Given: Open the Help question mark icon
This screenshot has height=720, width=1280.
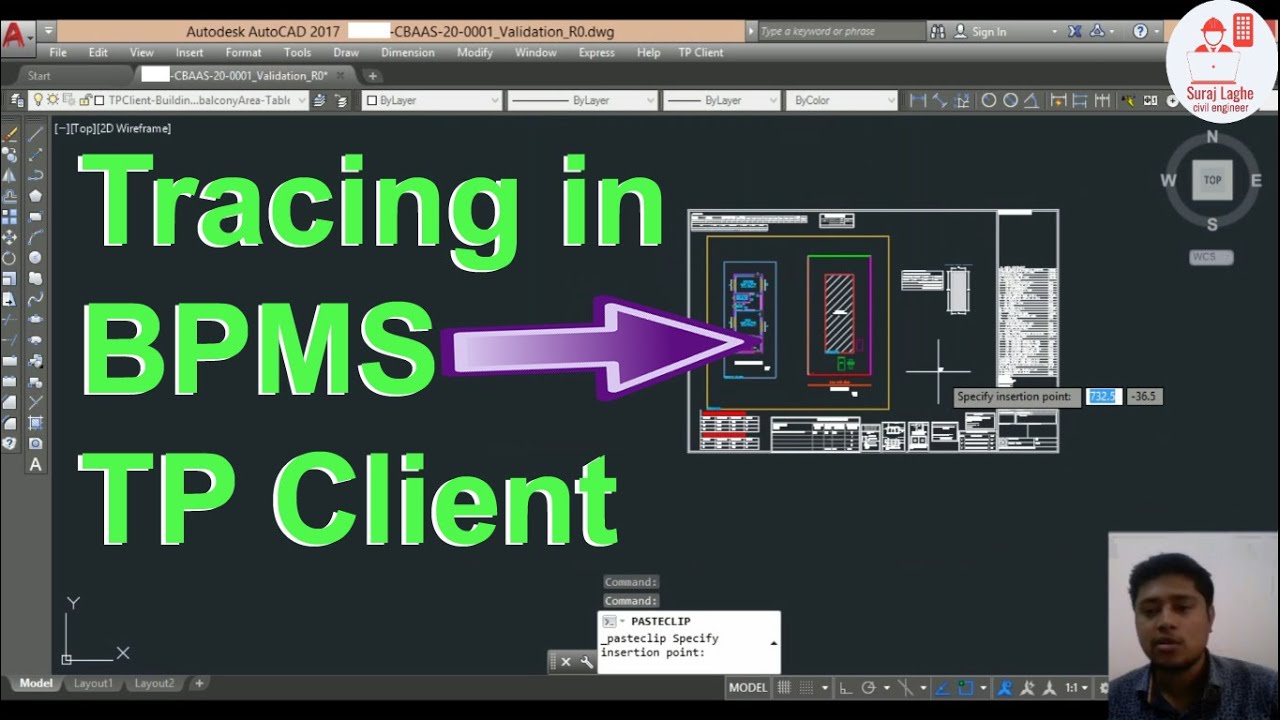Looking at the screenshot, I should (x=1140, y=32).
